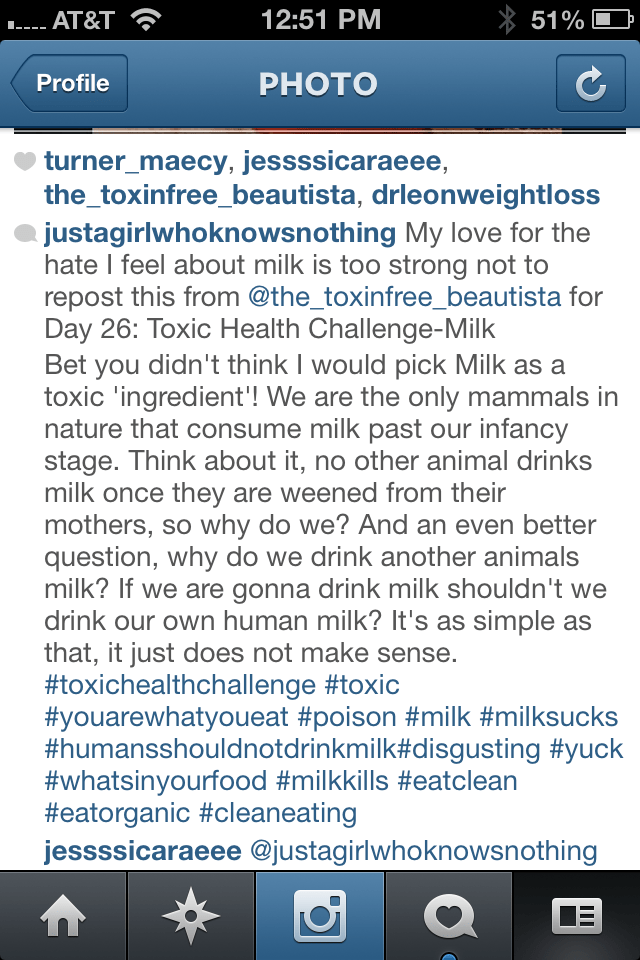
Task: Open the Home feed tab
Action: click(x=65, y=916)
